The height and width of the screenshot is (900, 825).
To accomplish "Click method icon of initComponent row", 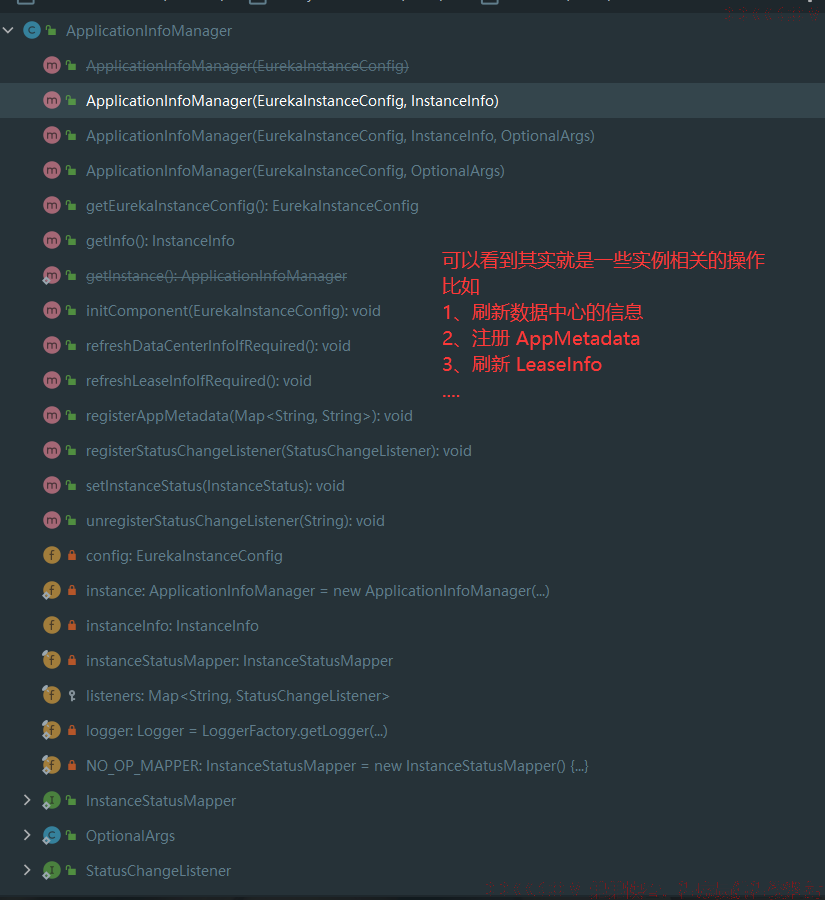I will tap(52, 311).
